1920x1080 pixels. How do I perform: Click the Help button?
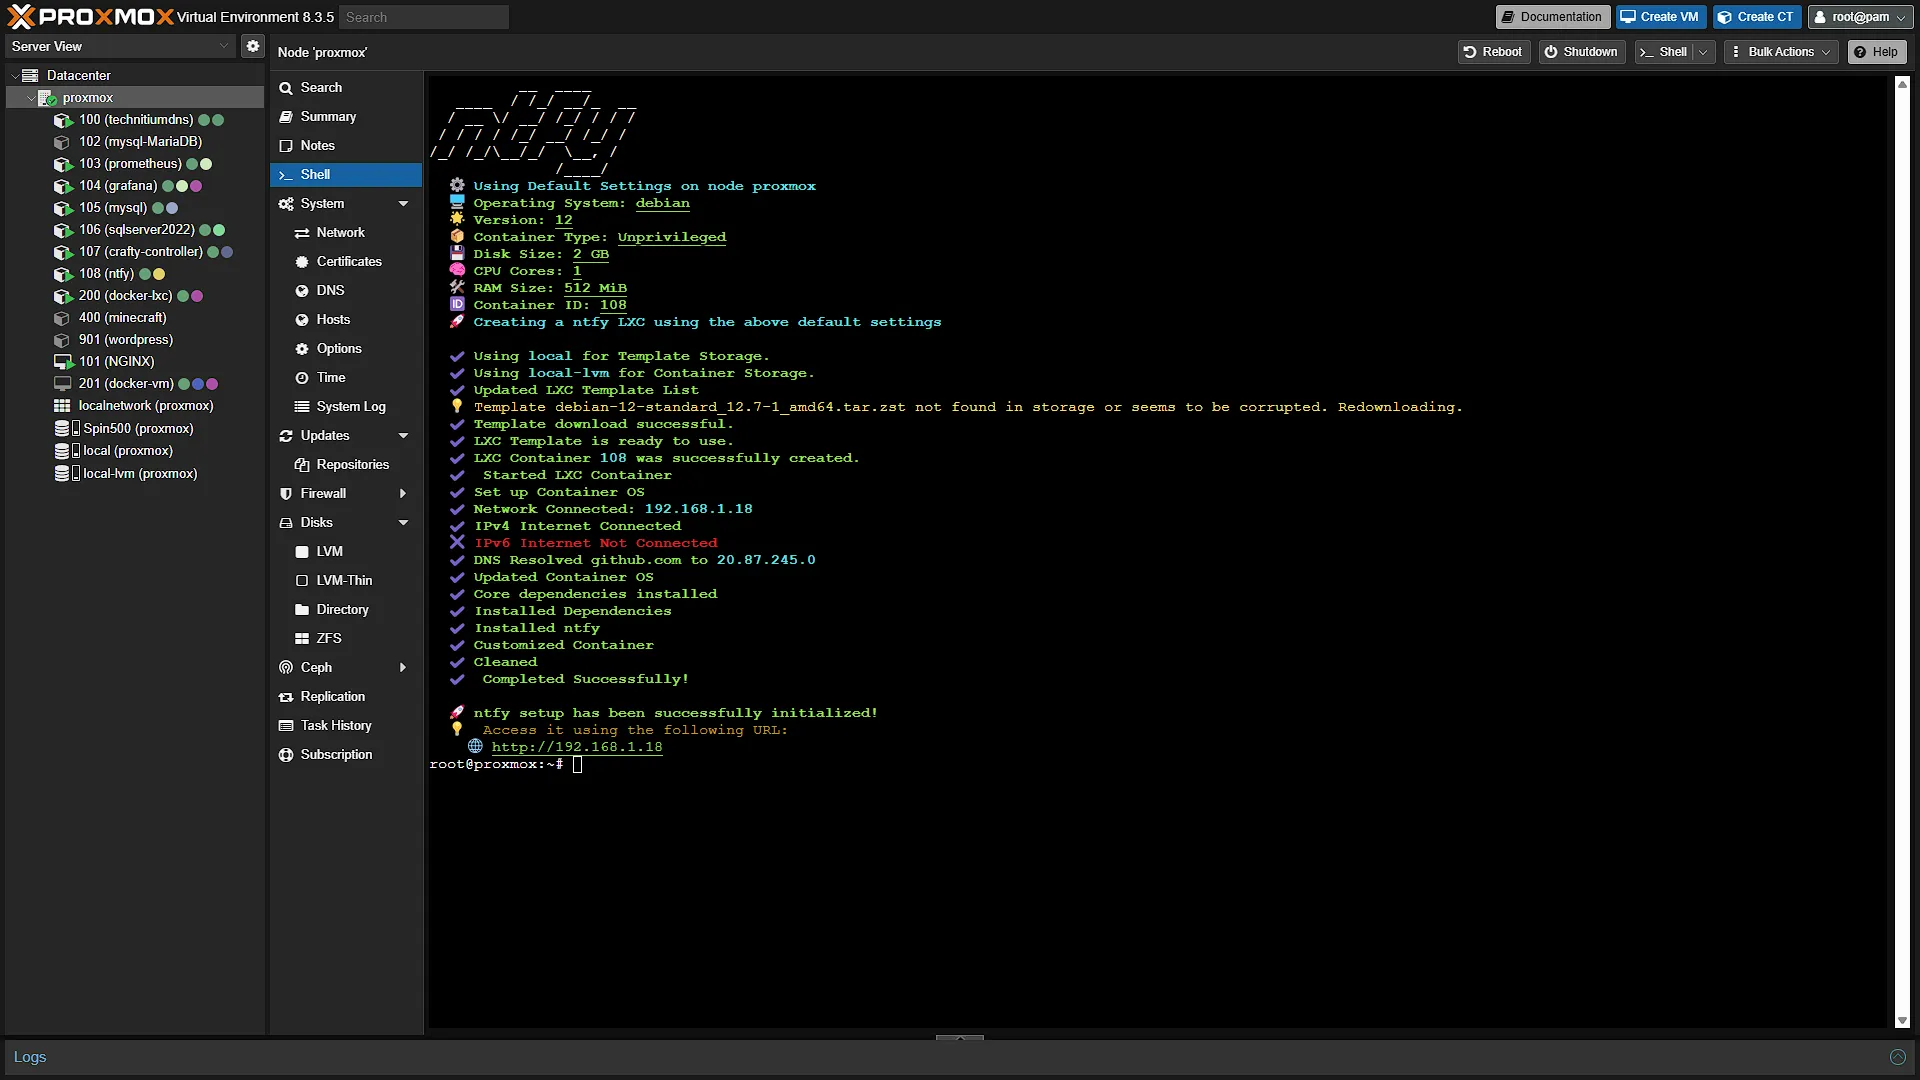point(1876,52)
